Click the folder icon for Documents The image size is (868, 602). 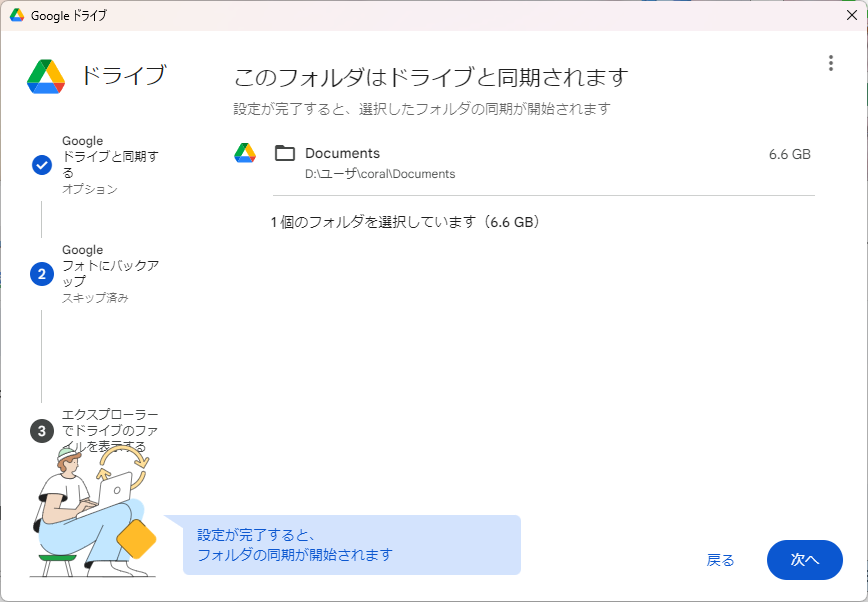285,153
